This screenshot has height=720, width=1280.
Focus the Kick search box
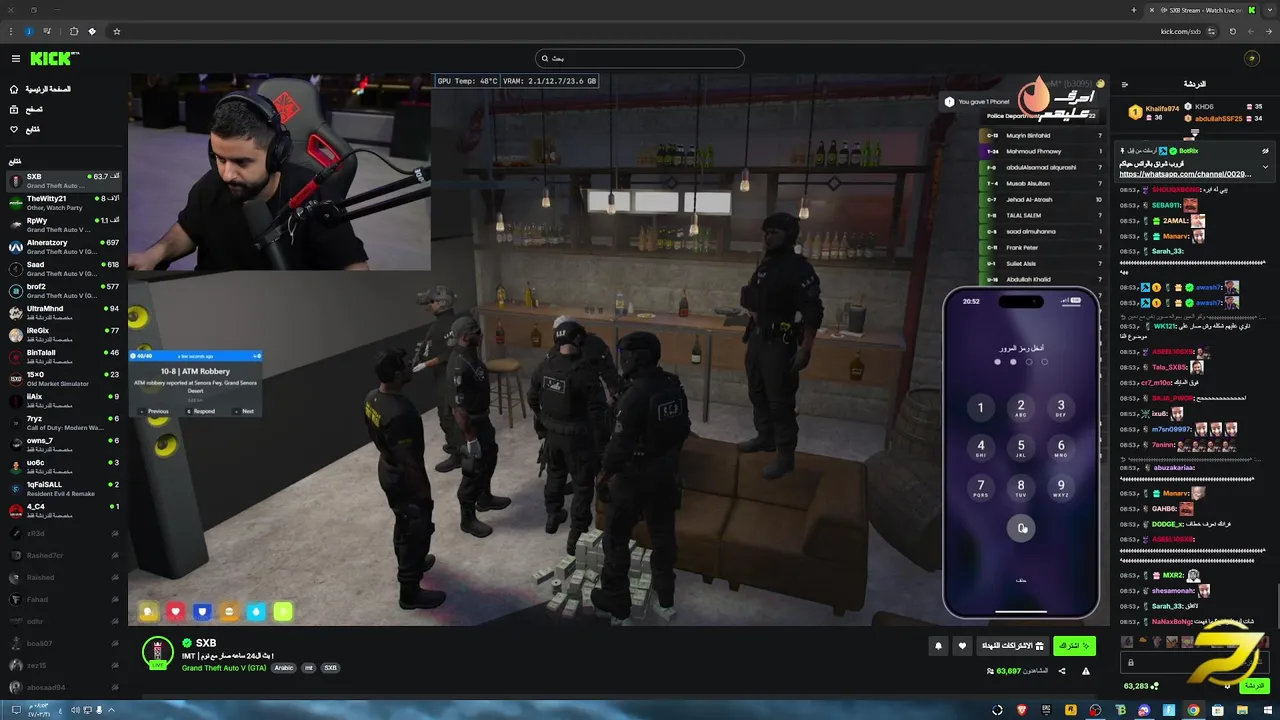point(640,58)
